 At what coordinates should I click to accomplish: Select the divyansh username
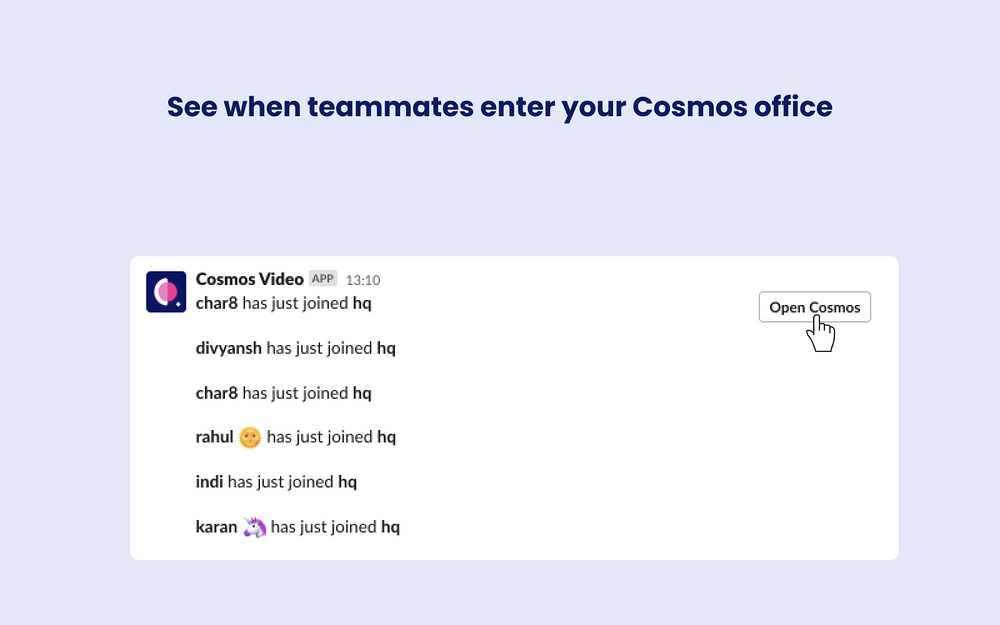228,348
